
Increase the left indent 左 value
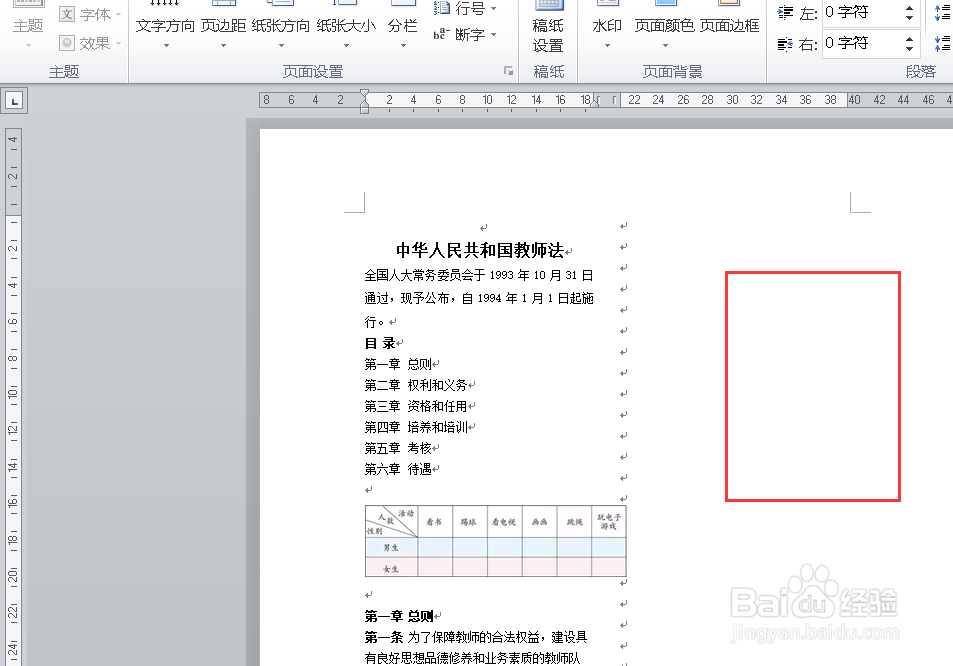pos(909,7)
